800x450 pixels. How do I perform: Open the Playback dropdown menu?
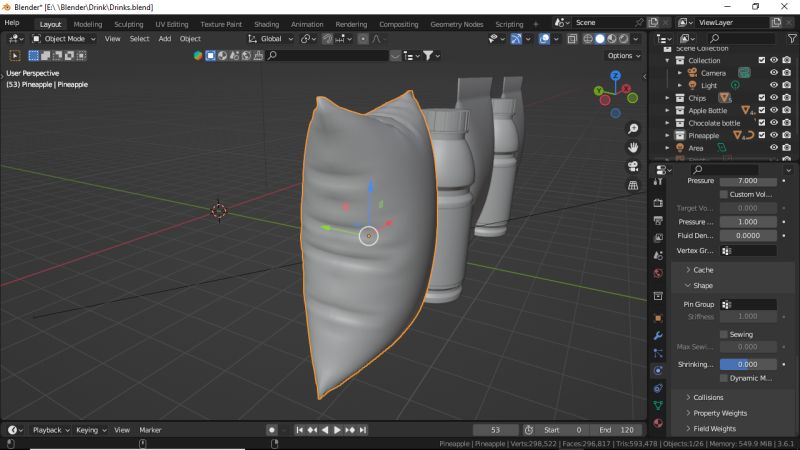(51, 430)
